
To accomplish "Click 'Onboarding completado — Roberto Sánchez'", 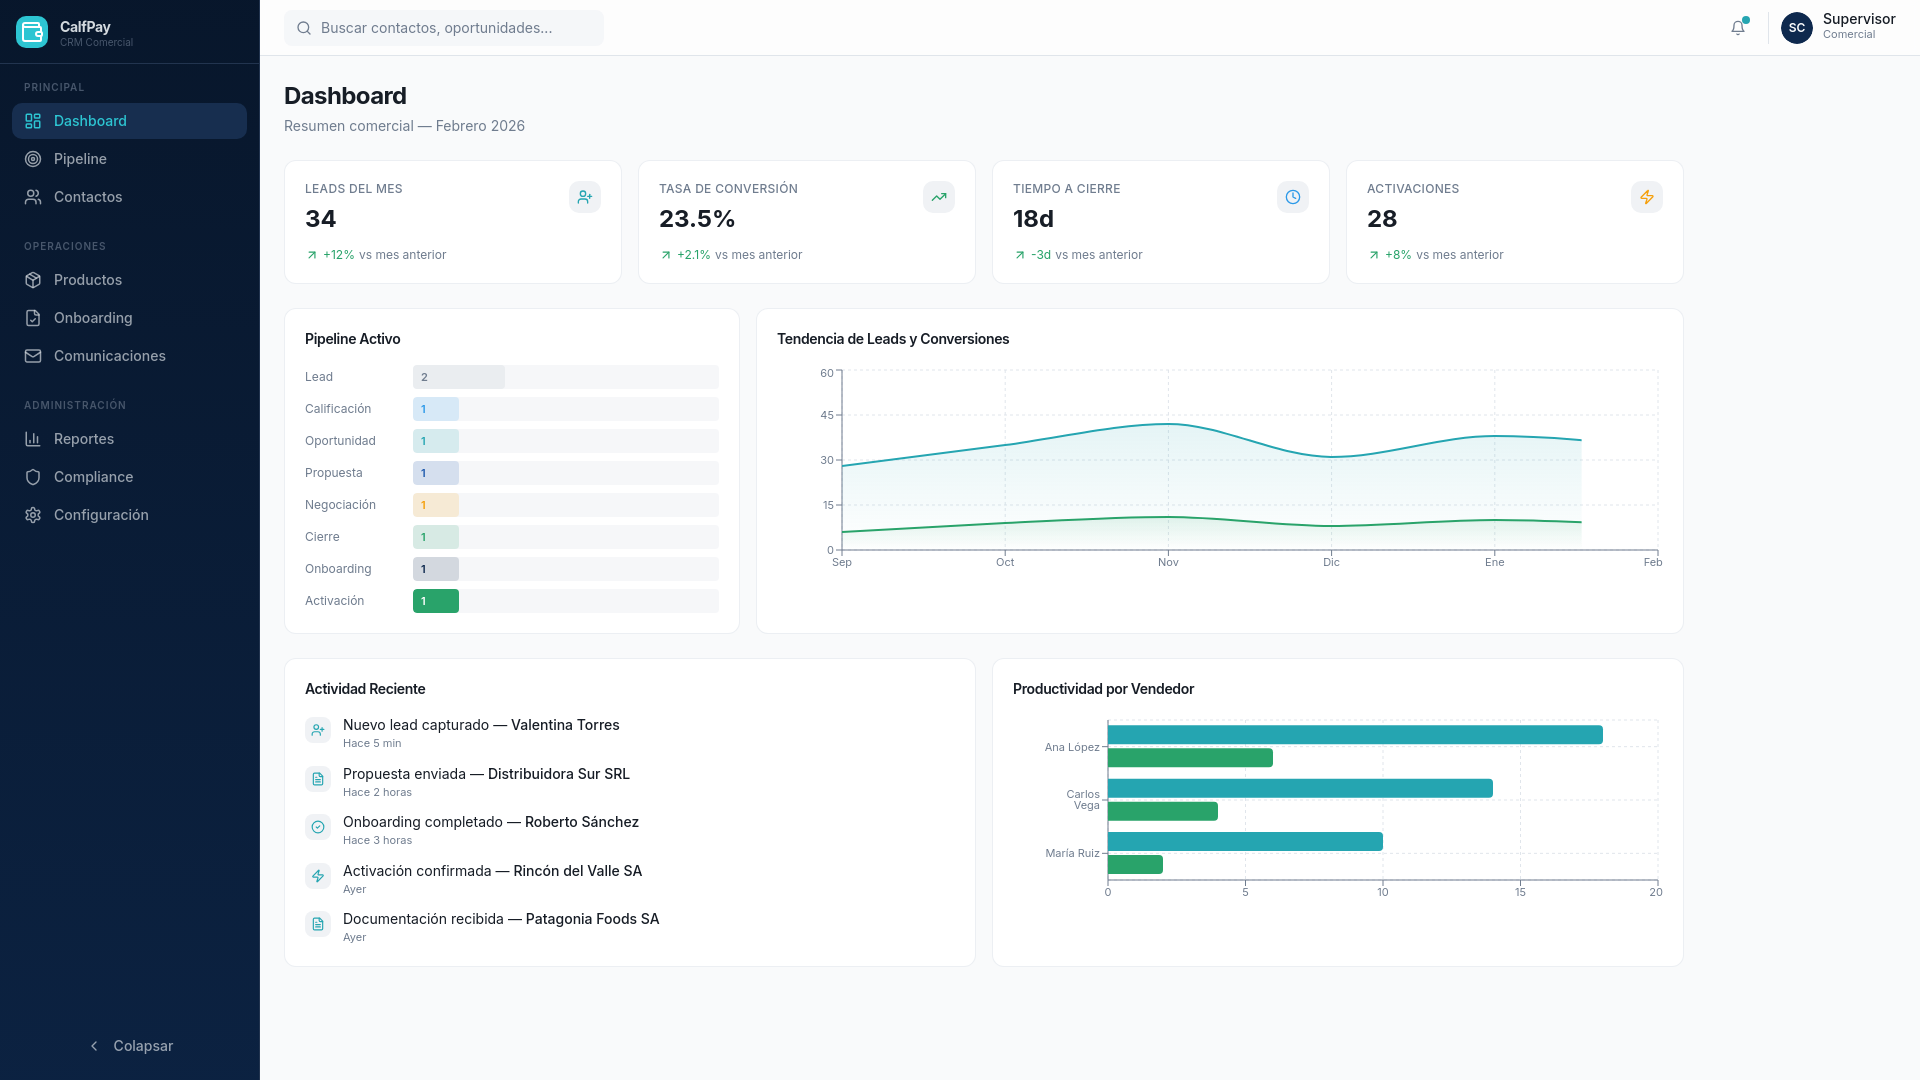I will (x=491, y=822).
